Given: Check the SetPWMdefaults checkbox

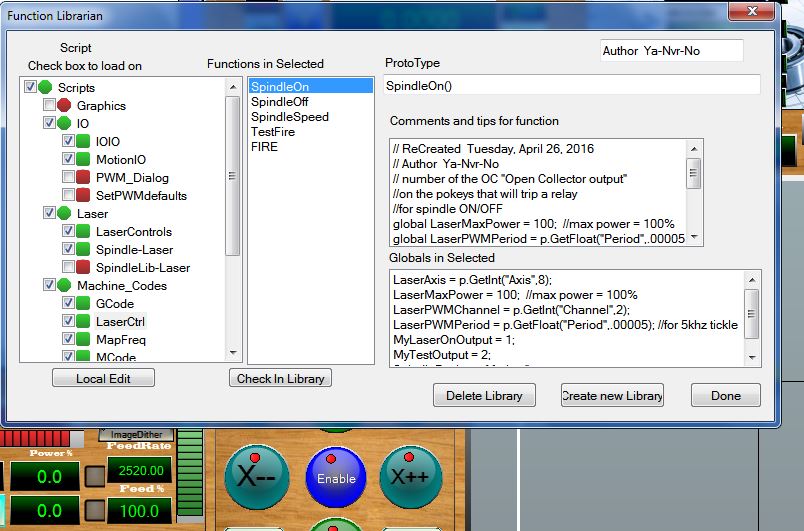Looking at the screenshot, I should click(x=67, y=196).
